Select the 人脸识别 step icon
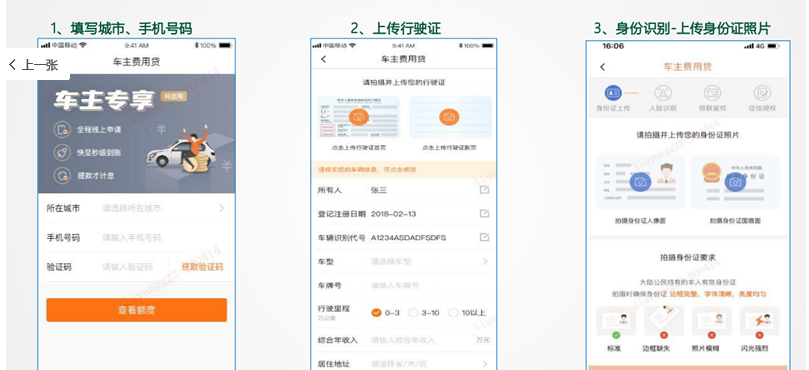This screenshot has height=370, width=809. coord(663,93)
